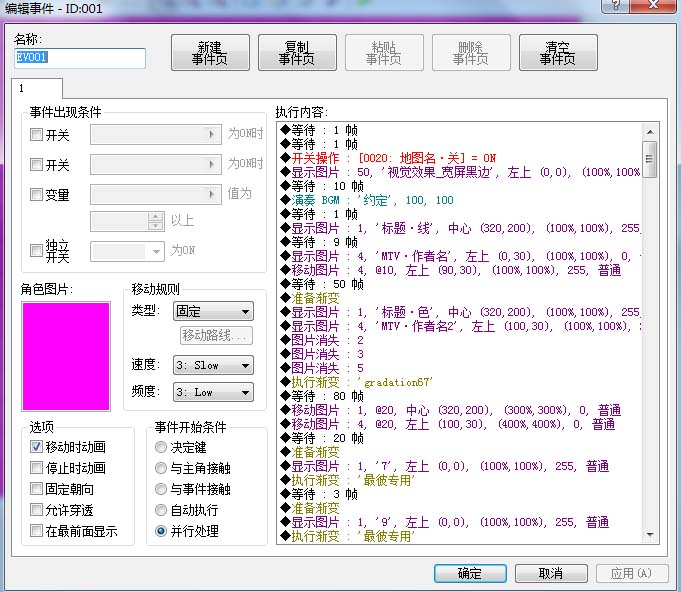Toggle the 移动时动画 checkbox
The height and width of the screenshot is (592, 681).
36,446
